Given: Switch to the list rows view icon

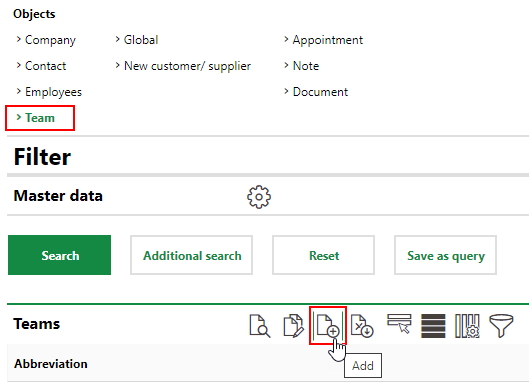Looking at the screenshot, I should pos(433,326).
